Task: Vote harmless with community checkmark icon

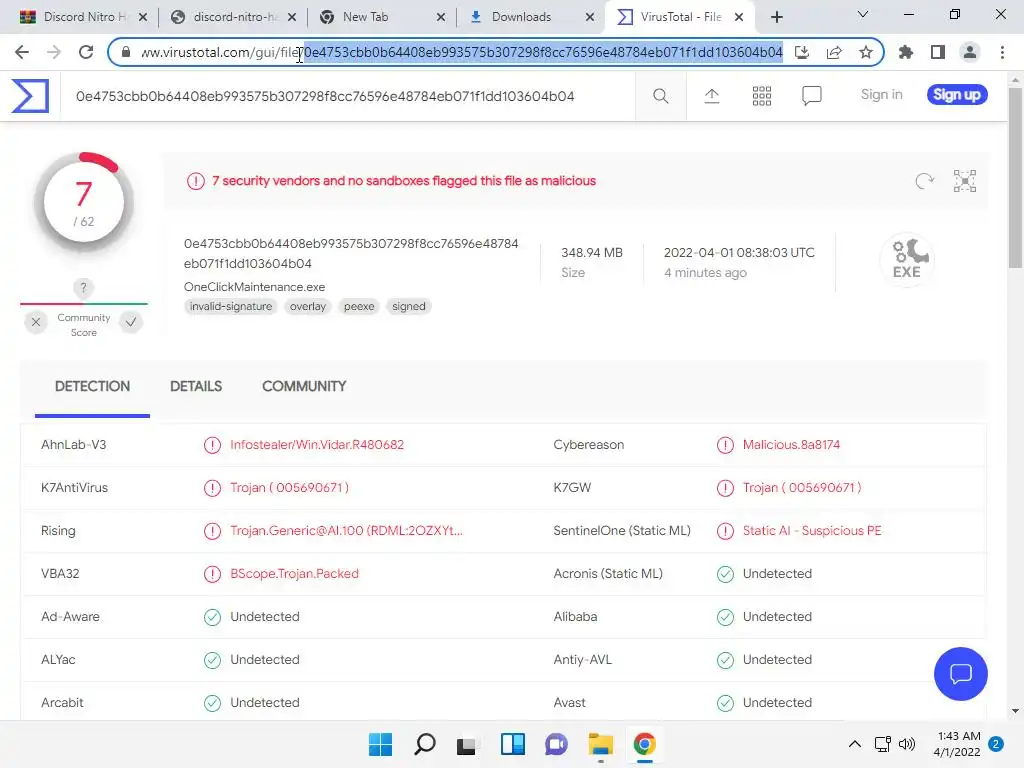Action: tap(131, 322)
